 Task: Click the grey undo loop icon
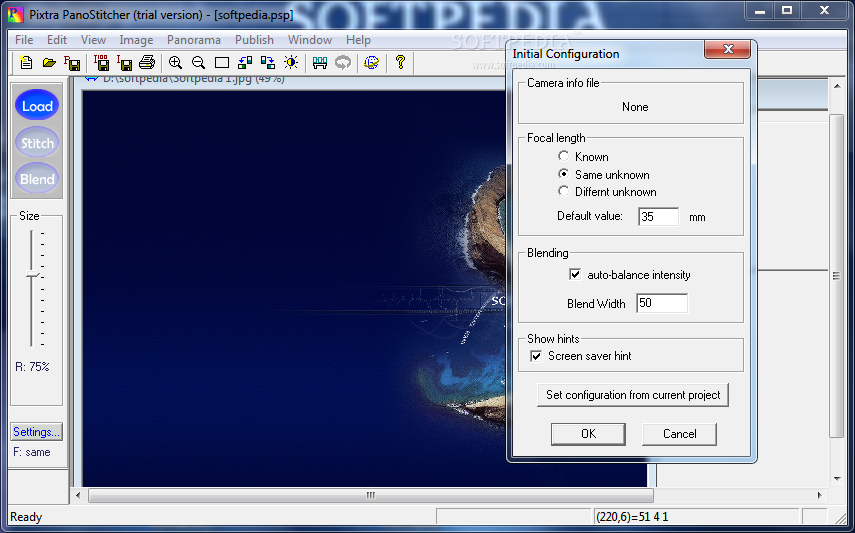(x=343, y=63)
